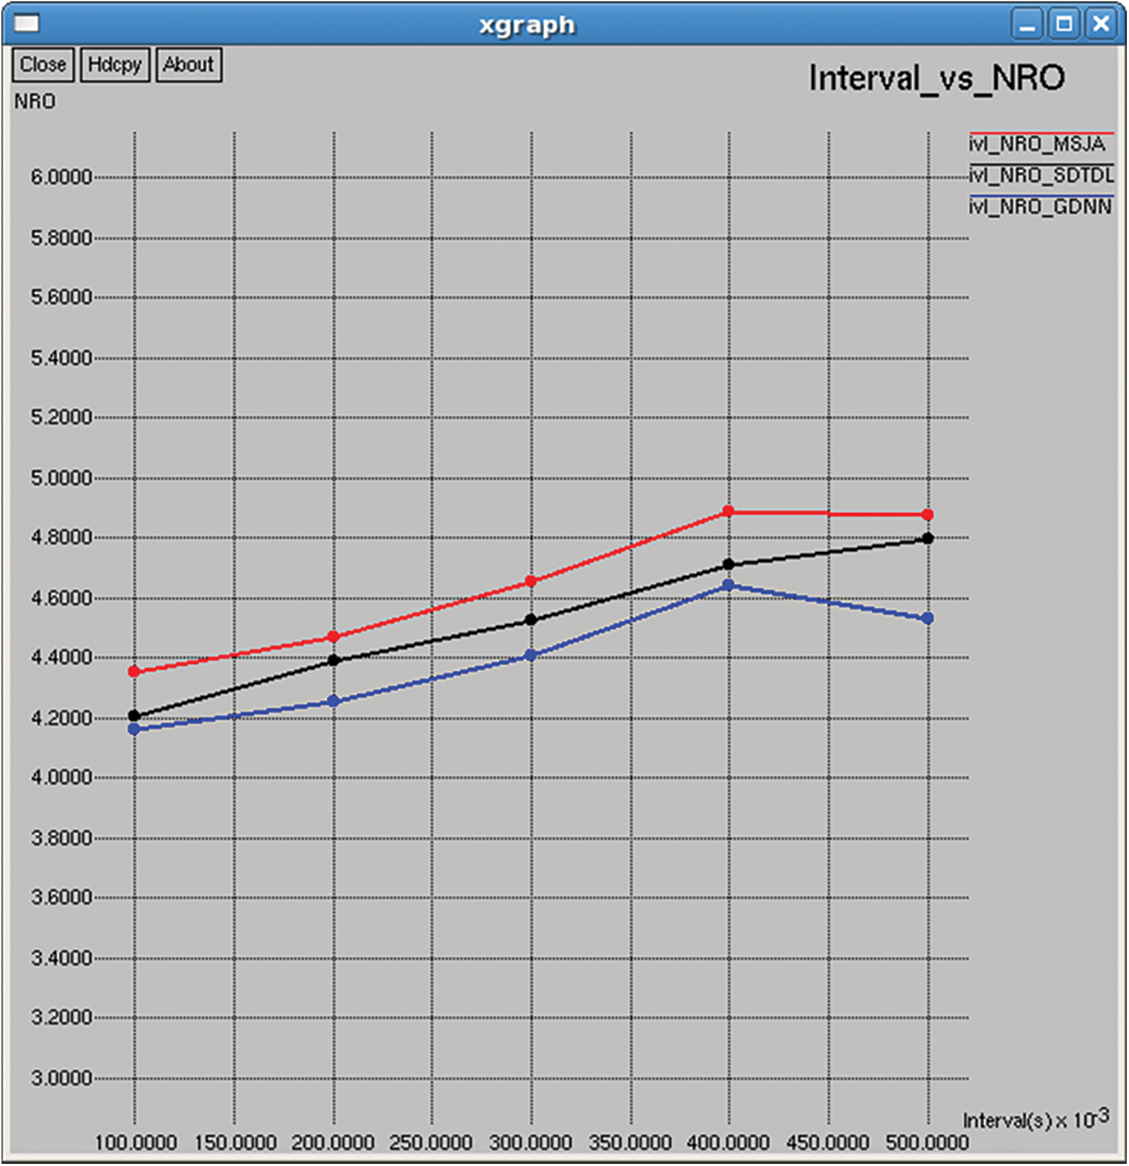Click the red MSJA data point at 400
The width and height of the screenshot is (1129, 1166).
coord(729,511)
